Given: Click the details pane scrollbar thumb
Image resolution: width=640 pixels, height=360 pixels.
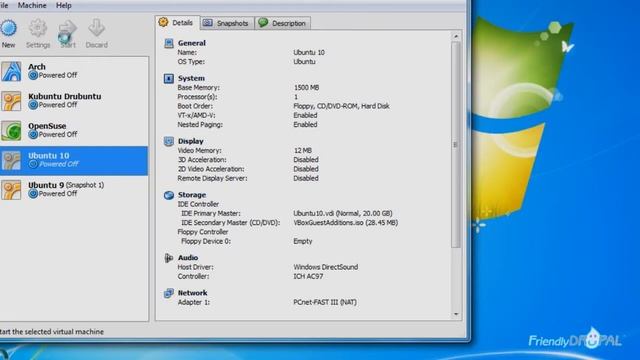Looking at the screenshot, I should (456, 144).
